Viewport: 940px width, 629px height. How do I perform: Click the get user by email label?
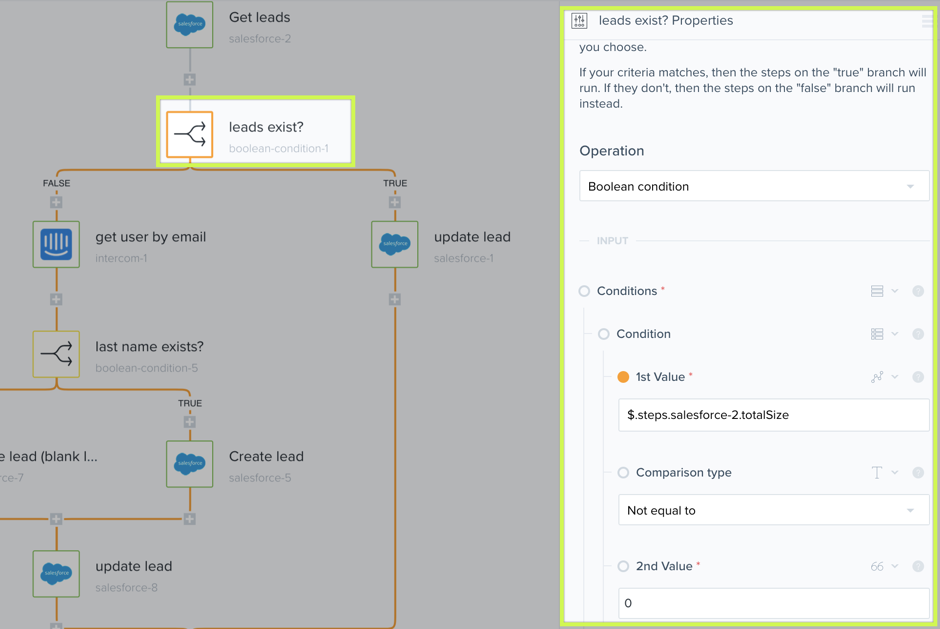pyautogui.click(x=150, y=237)
